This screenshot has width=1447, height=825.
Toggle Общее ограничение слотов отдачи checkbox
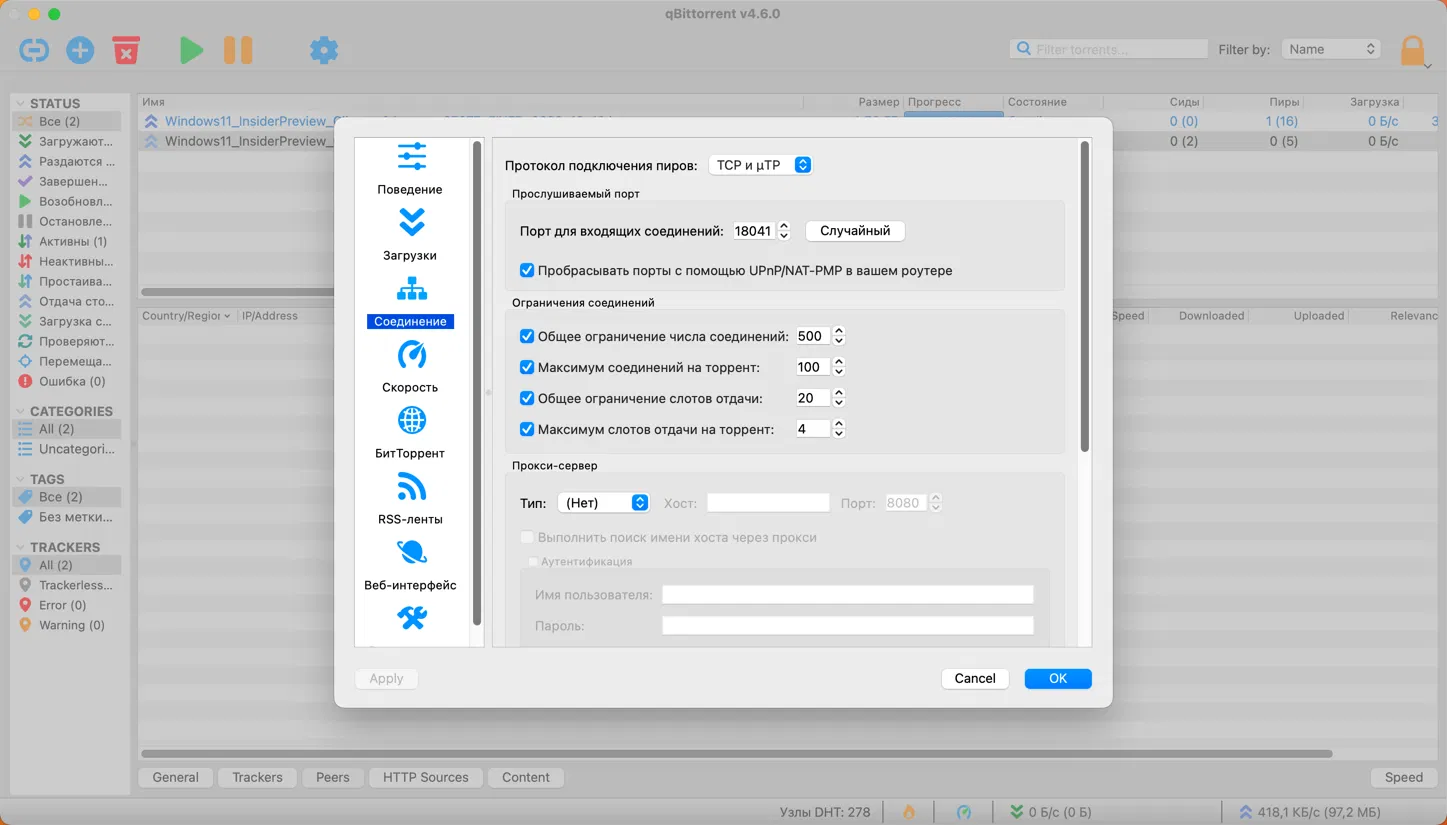pyautogui.click(x=527, y=398)
